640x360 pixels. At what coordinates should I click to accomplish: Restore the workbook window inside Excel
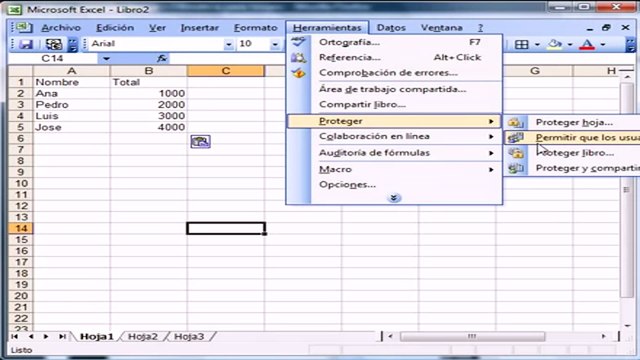point(607,27)
